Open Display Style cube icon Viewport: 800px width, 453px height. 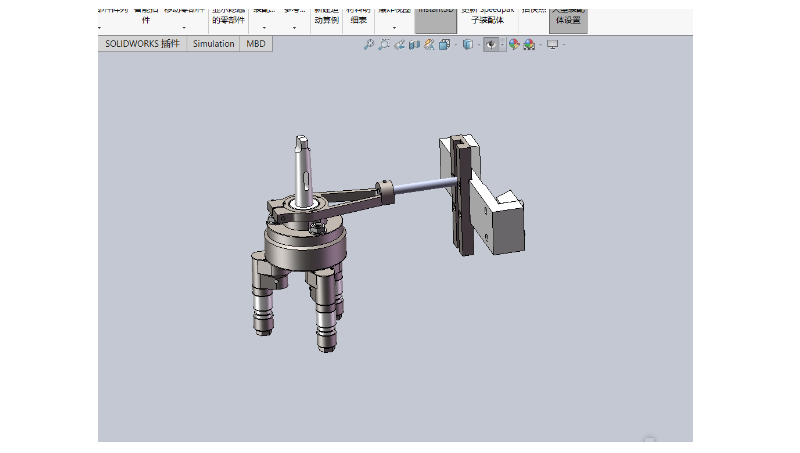click(467, 45)
